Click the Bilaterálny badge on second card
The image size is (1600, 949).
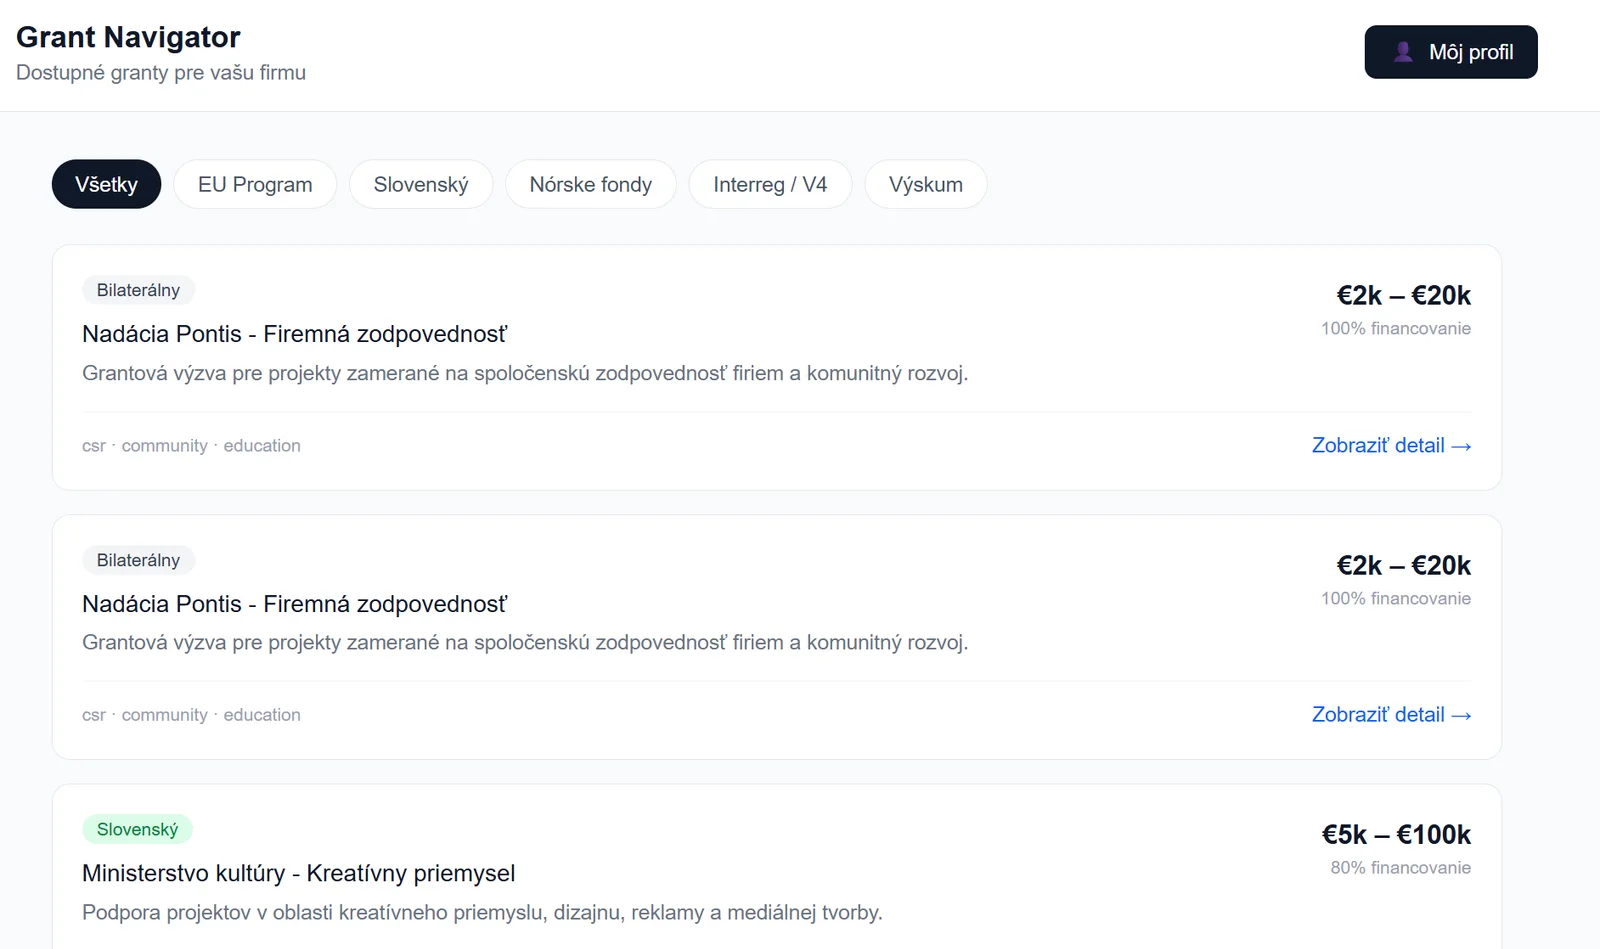coord(138,560)
